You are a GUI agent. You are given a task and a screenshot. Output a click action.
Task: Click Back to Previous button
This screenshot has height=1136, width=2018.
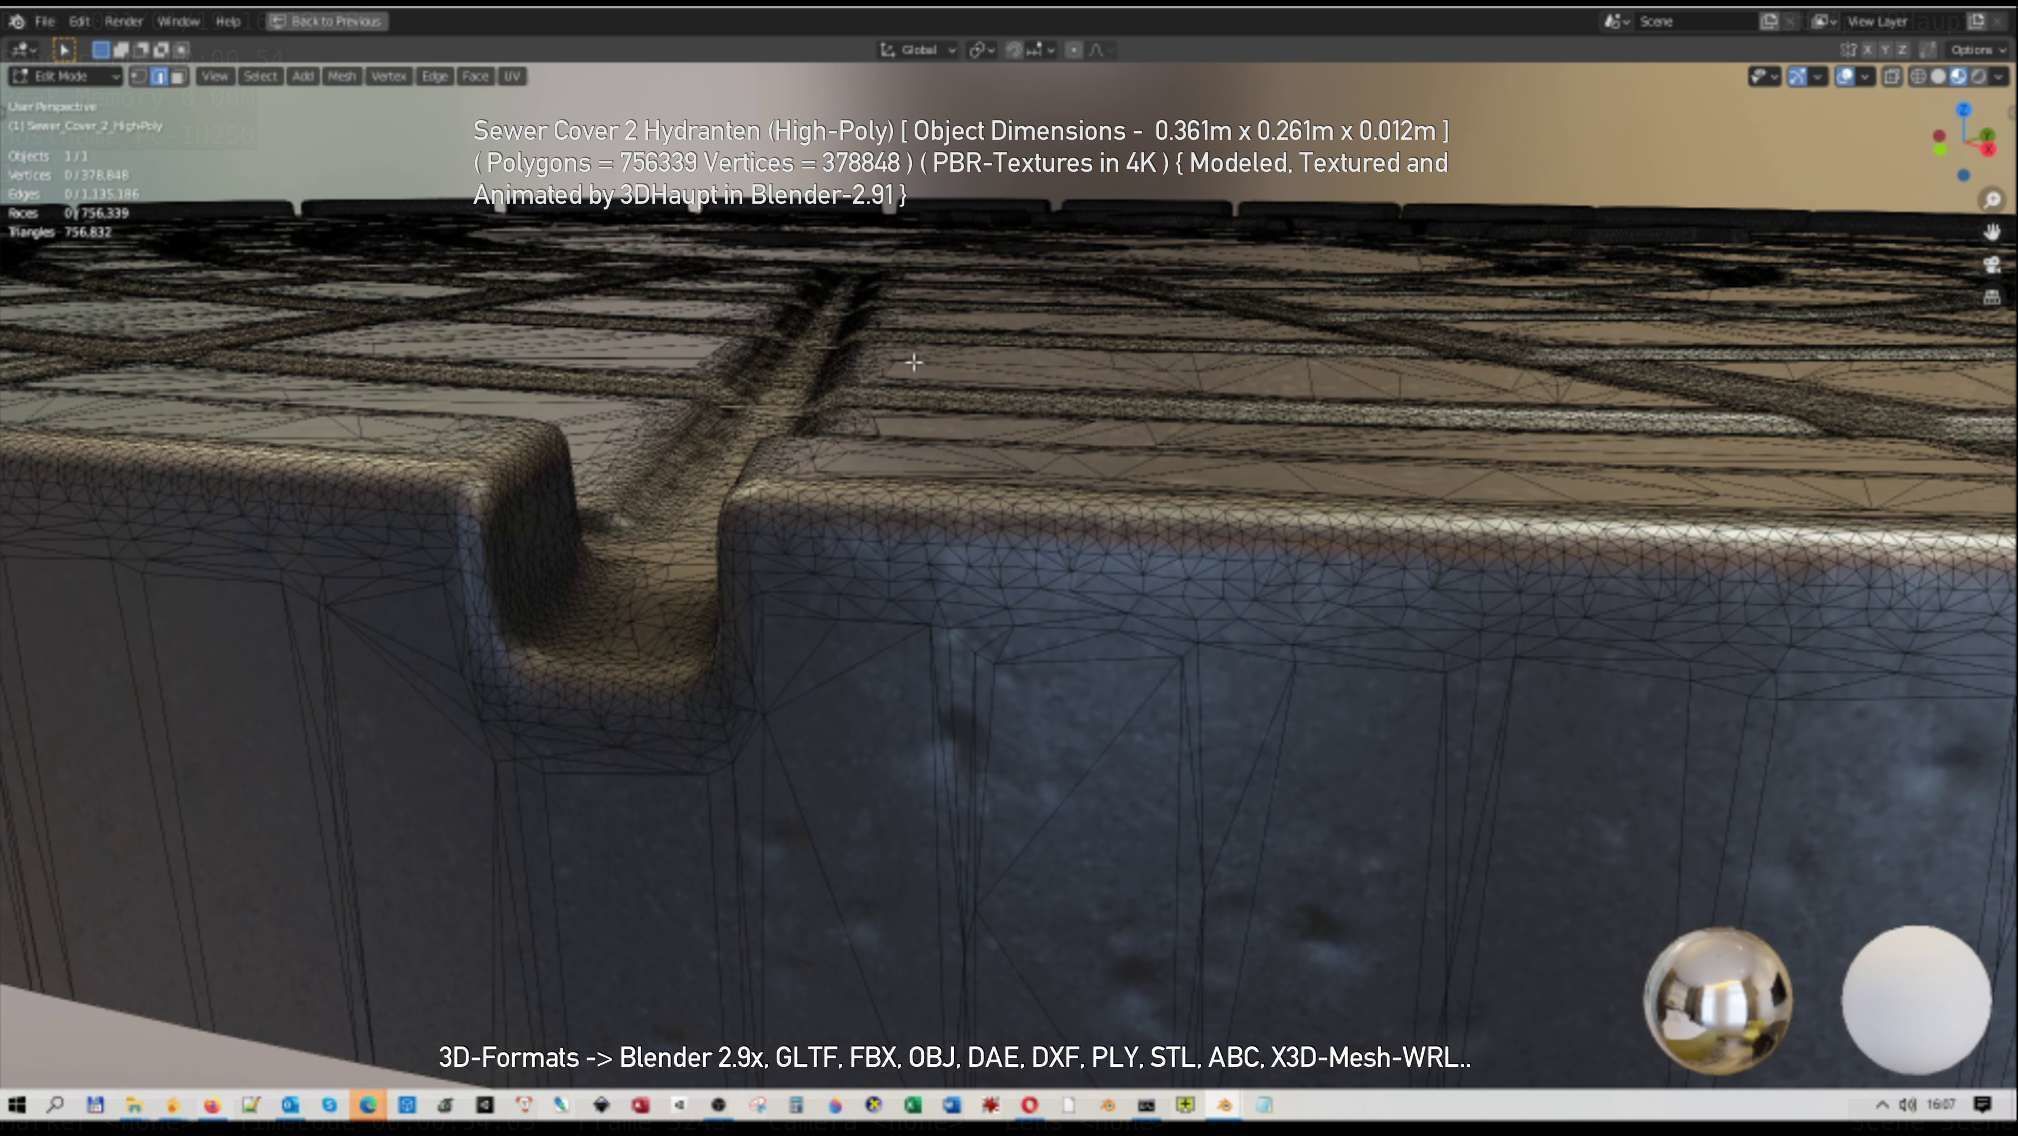tap(327, 21)
